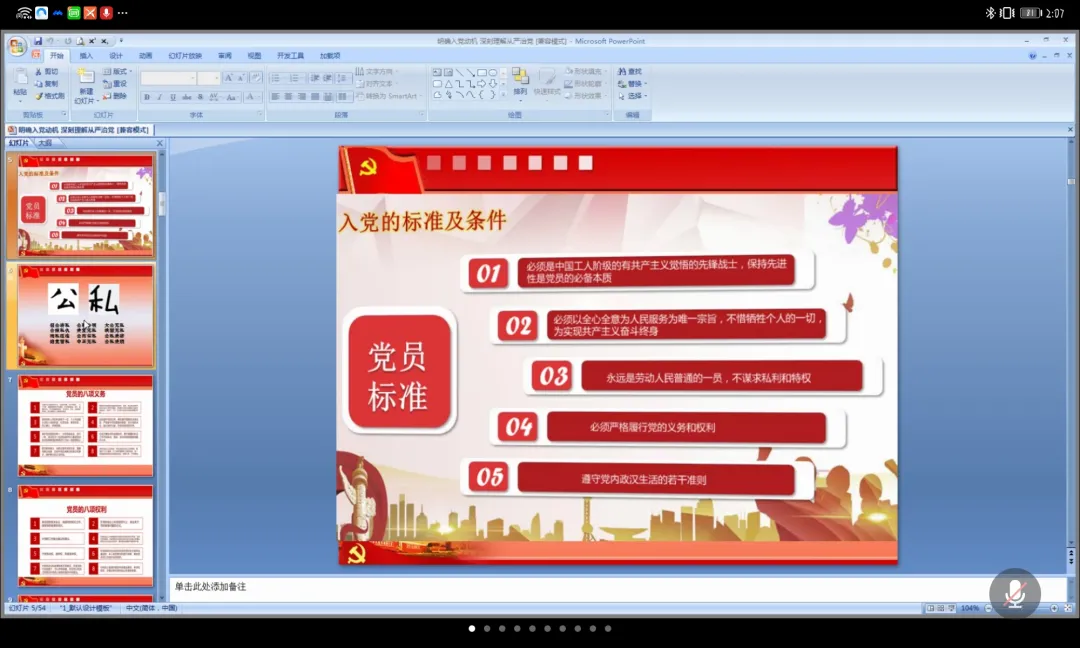Click the Reset (重设) slide button
Screen dimensions: 1080x648
(116, 84)
